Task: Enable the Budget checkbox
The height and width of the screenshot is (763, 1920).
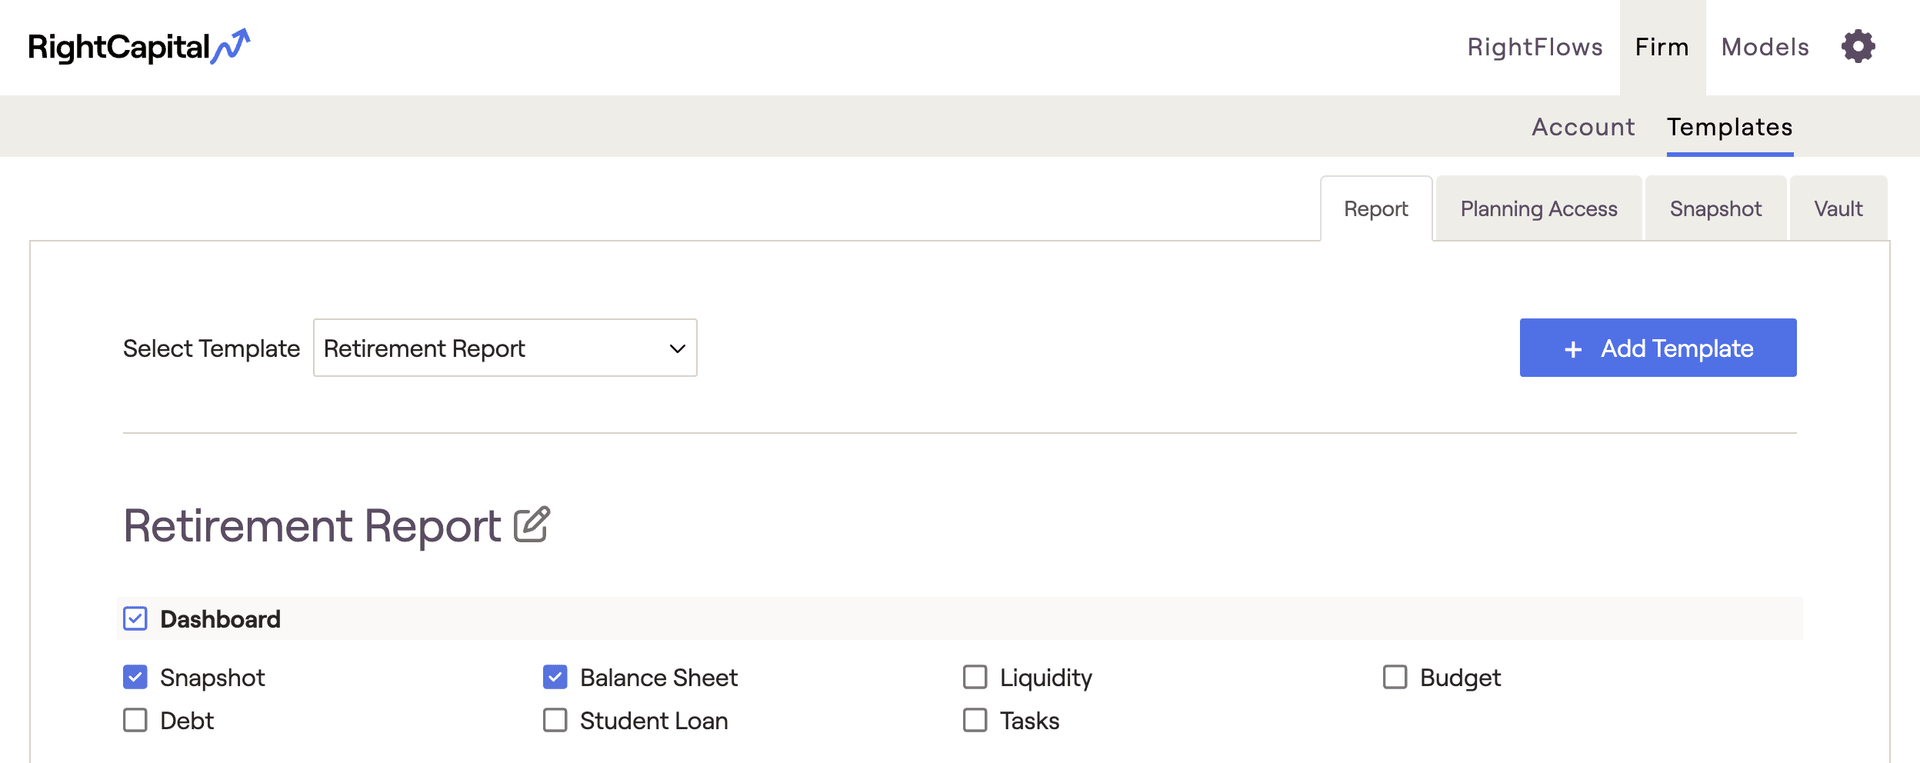Action: point(1395,677)
